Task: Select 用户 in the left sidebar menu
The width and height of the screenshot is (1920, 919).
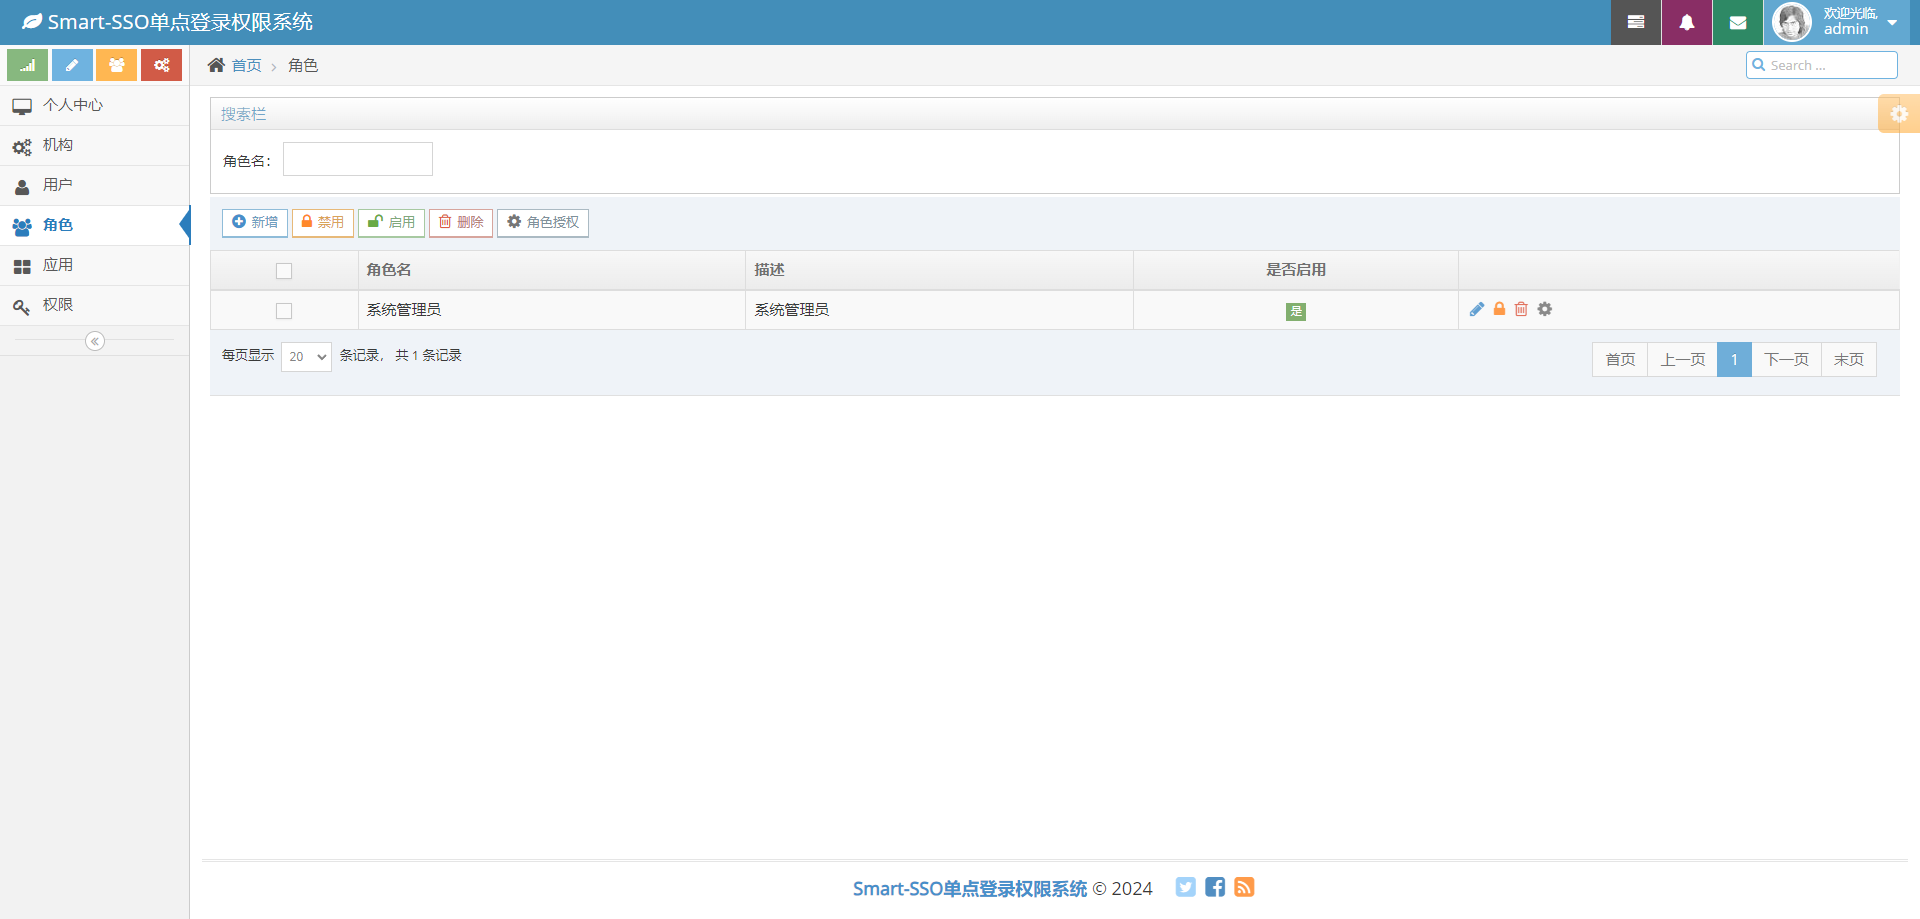Action: 58,185
